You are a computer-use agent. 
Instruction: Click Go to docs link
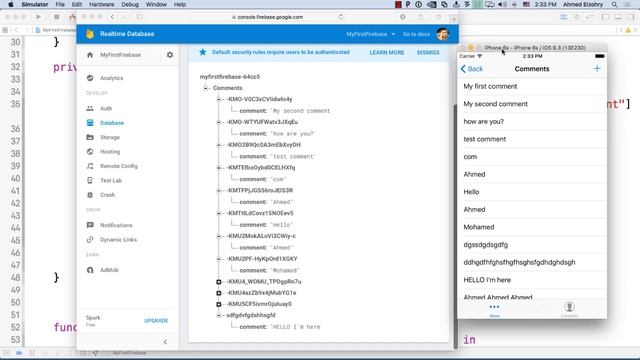coord(416,34)
